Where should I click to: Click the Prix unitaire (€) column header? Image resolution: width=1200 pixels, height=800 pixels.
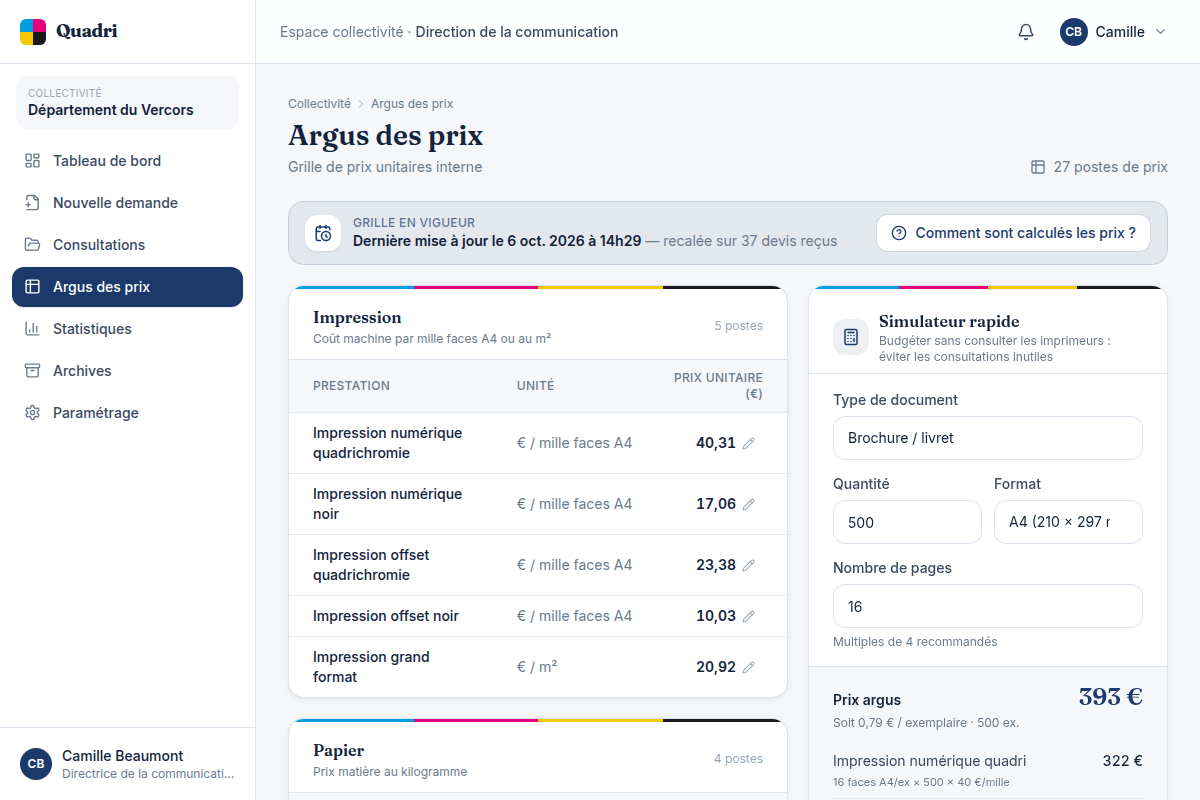point(718,386)
